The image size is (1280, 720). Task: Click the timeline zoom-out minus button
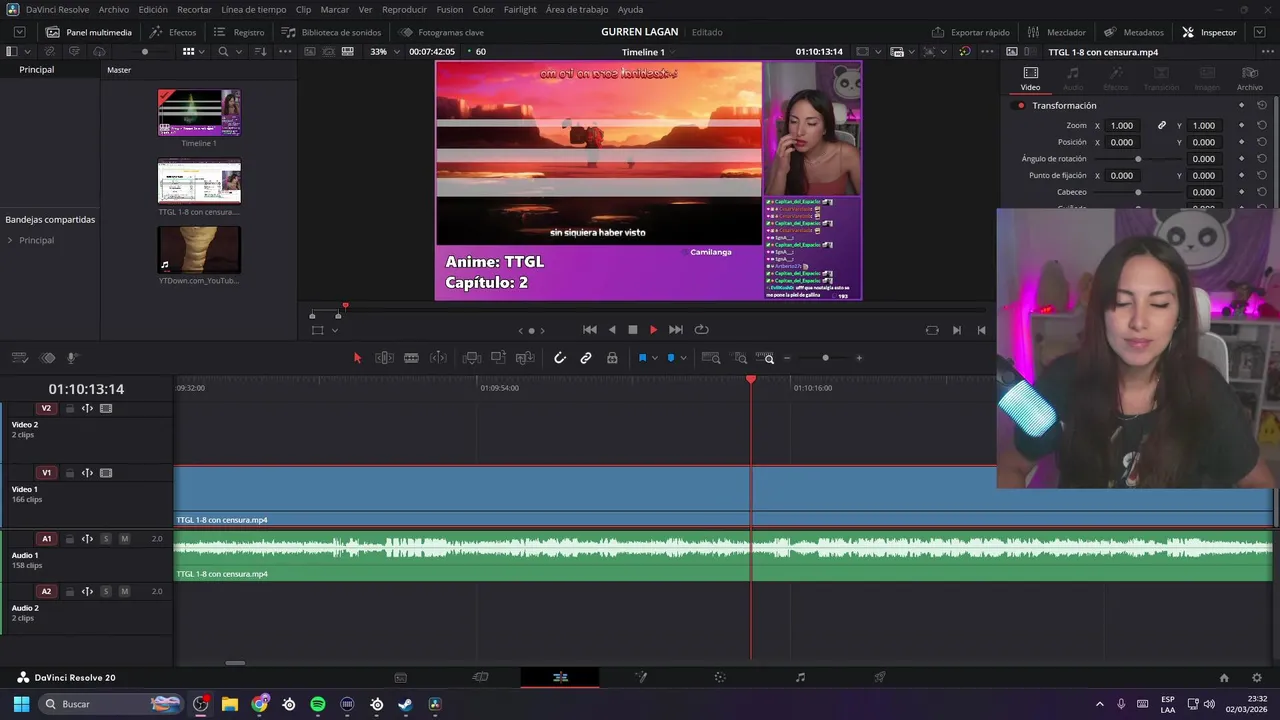pos(787,358)
